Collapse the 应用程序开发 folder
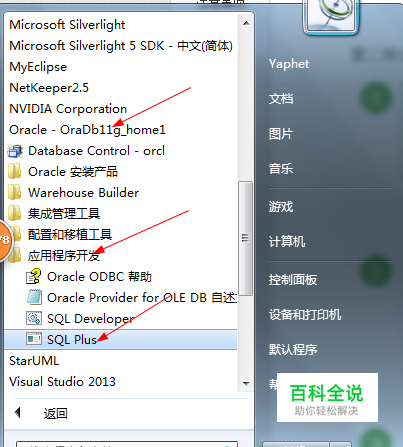 tap(64, 256)
